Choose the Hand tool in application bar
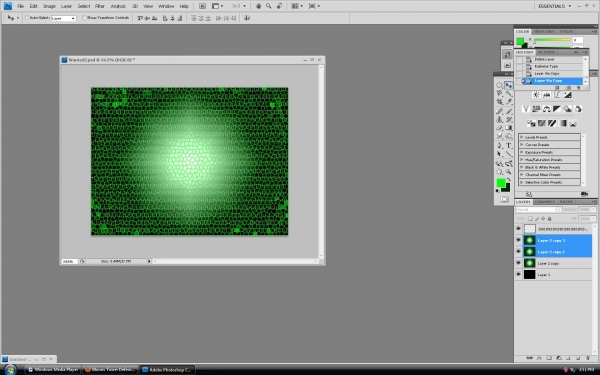This screenshot has height=375, width=600. coord(258,6)
